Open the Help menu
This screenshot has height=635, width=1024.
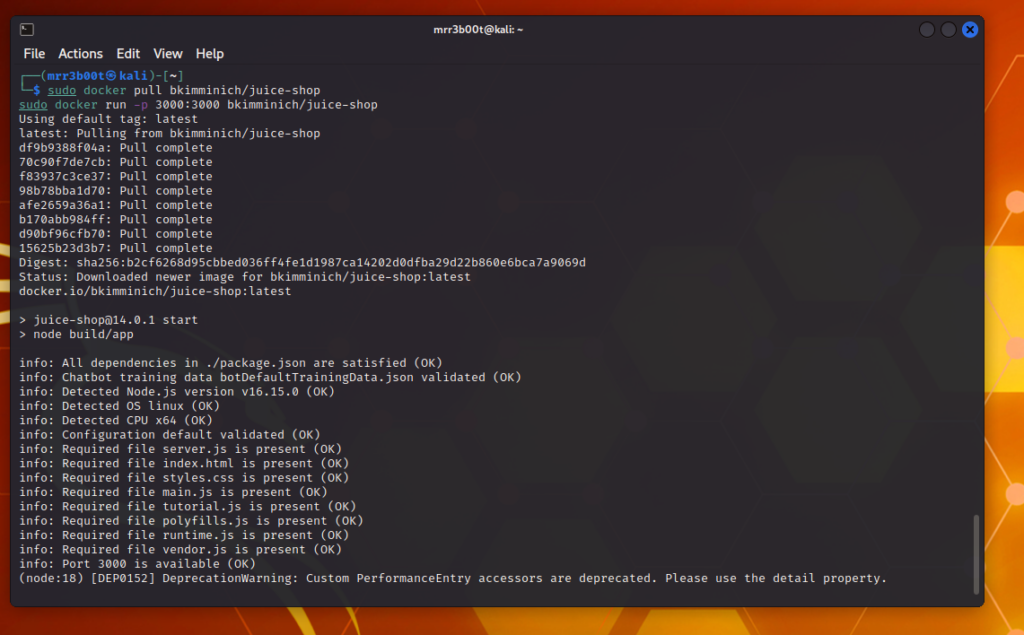click(x=210, y=54)
